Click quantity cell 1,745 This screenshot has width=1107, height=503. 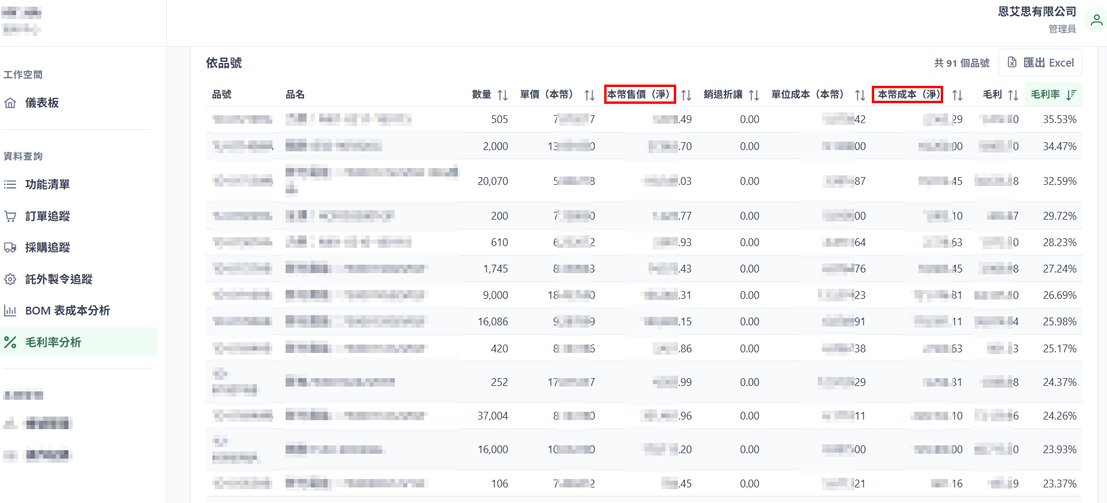pyautogui.click(x=496, y=268)
